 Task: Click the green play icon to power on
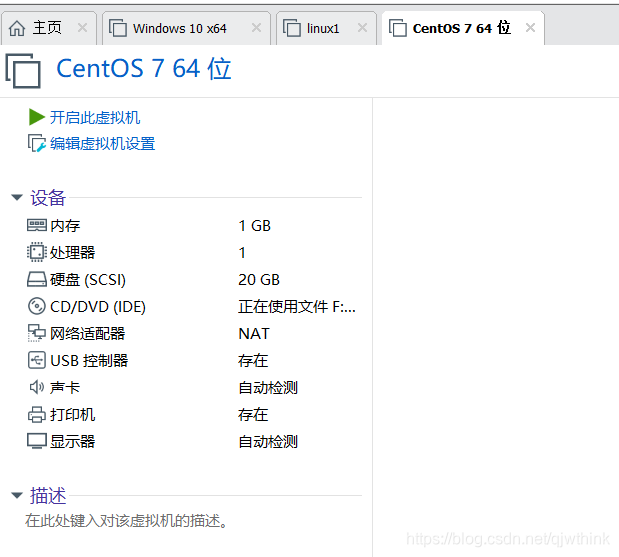pos(37,117)
